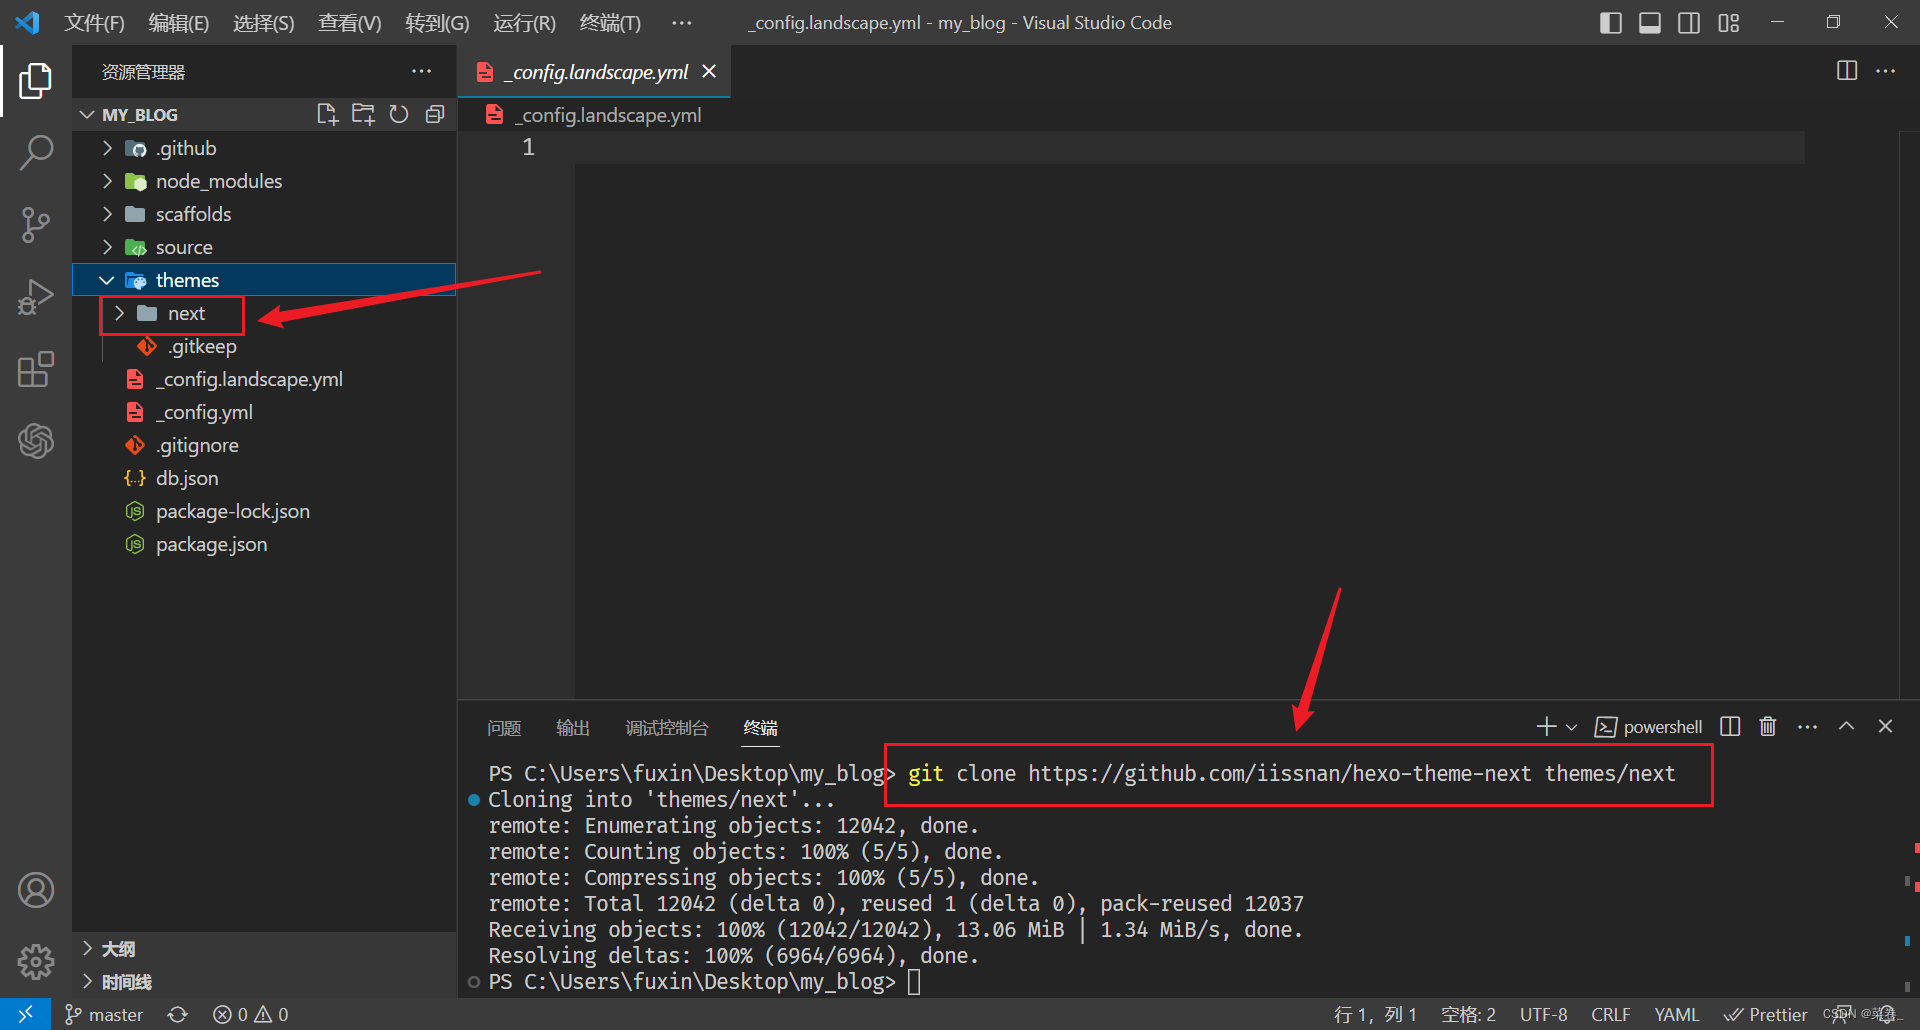Split the terminal pane
The height and width of the screenshot is (1030, 1920).
(1730, 727)
